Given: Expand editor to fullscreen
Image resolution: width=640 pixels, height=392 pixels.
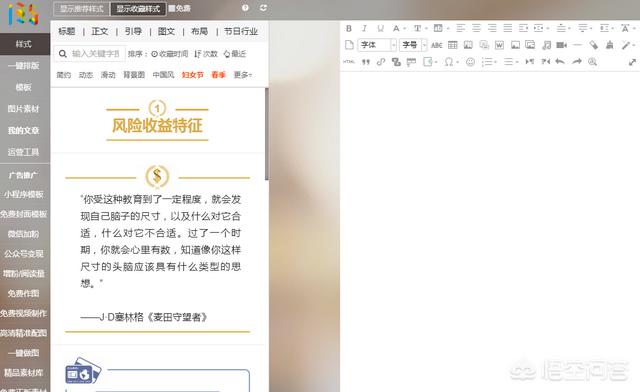Looking at the screenshot, I should (632, 62).
